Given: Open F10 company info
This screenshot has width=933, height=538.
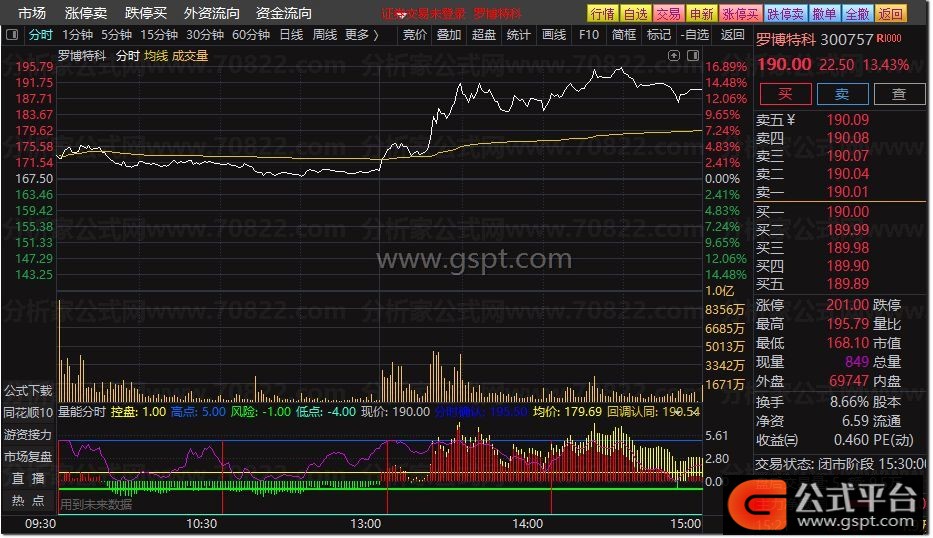Looking at the screenshot, I should coord(588,35).
